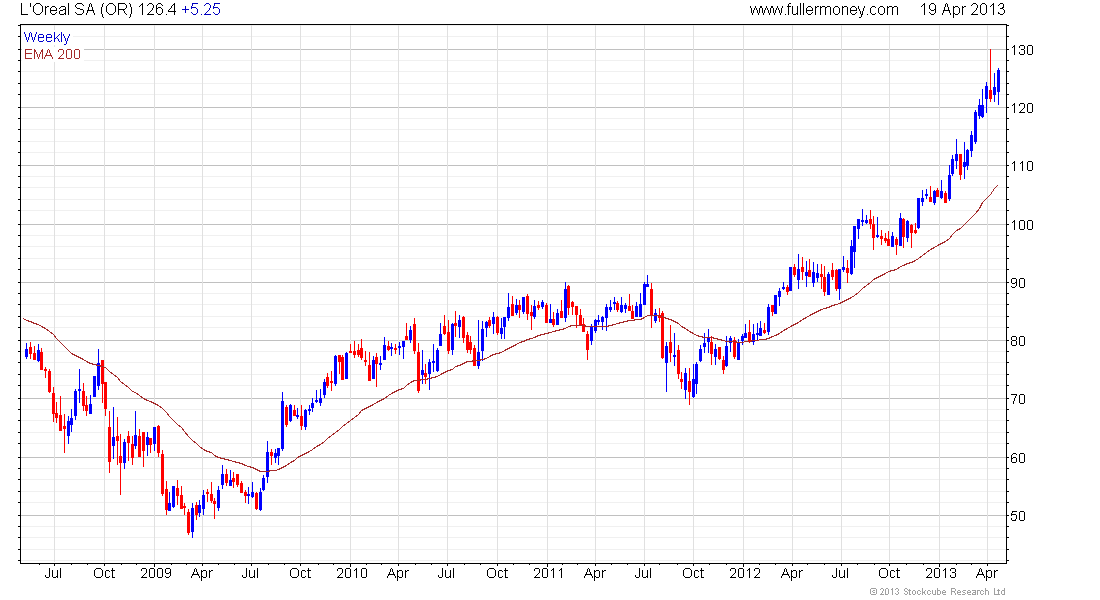This screenshot has width=1100, height=600.
Task: Click the Oct label just before 2012
Action: (x=693, y=573)
